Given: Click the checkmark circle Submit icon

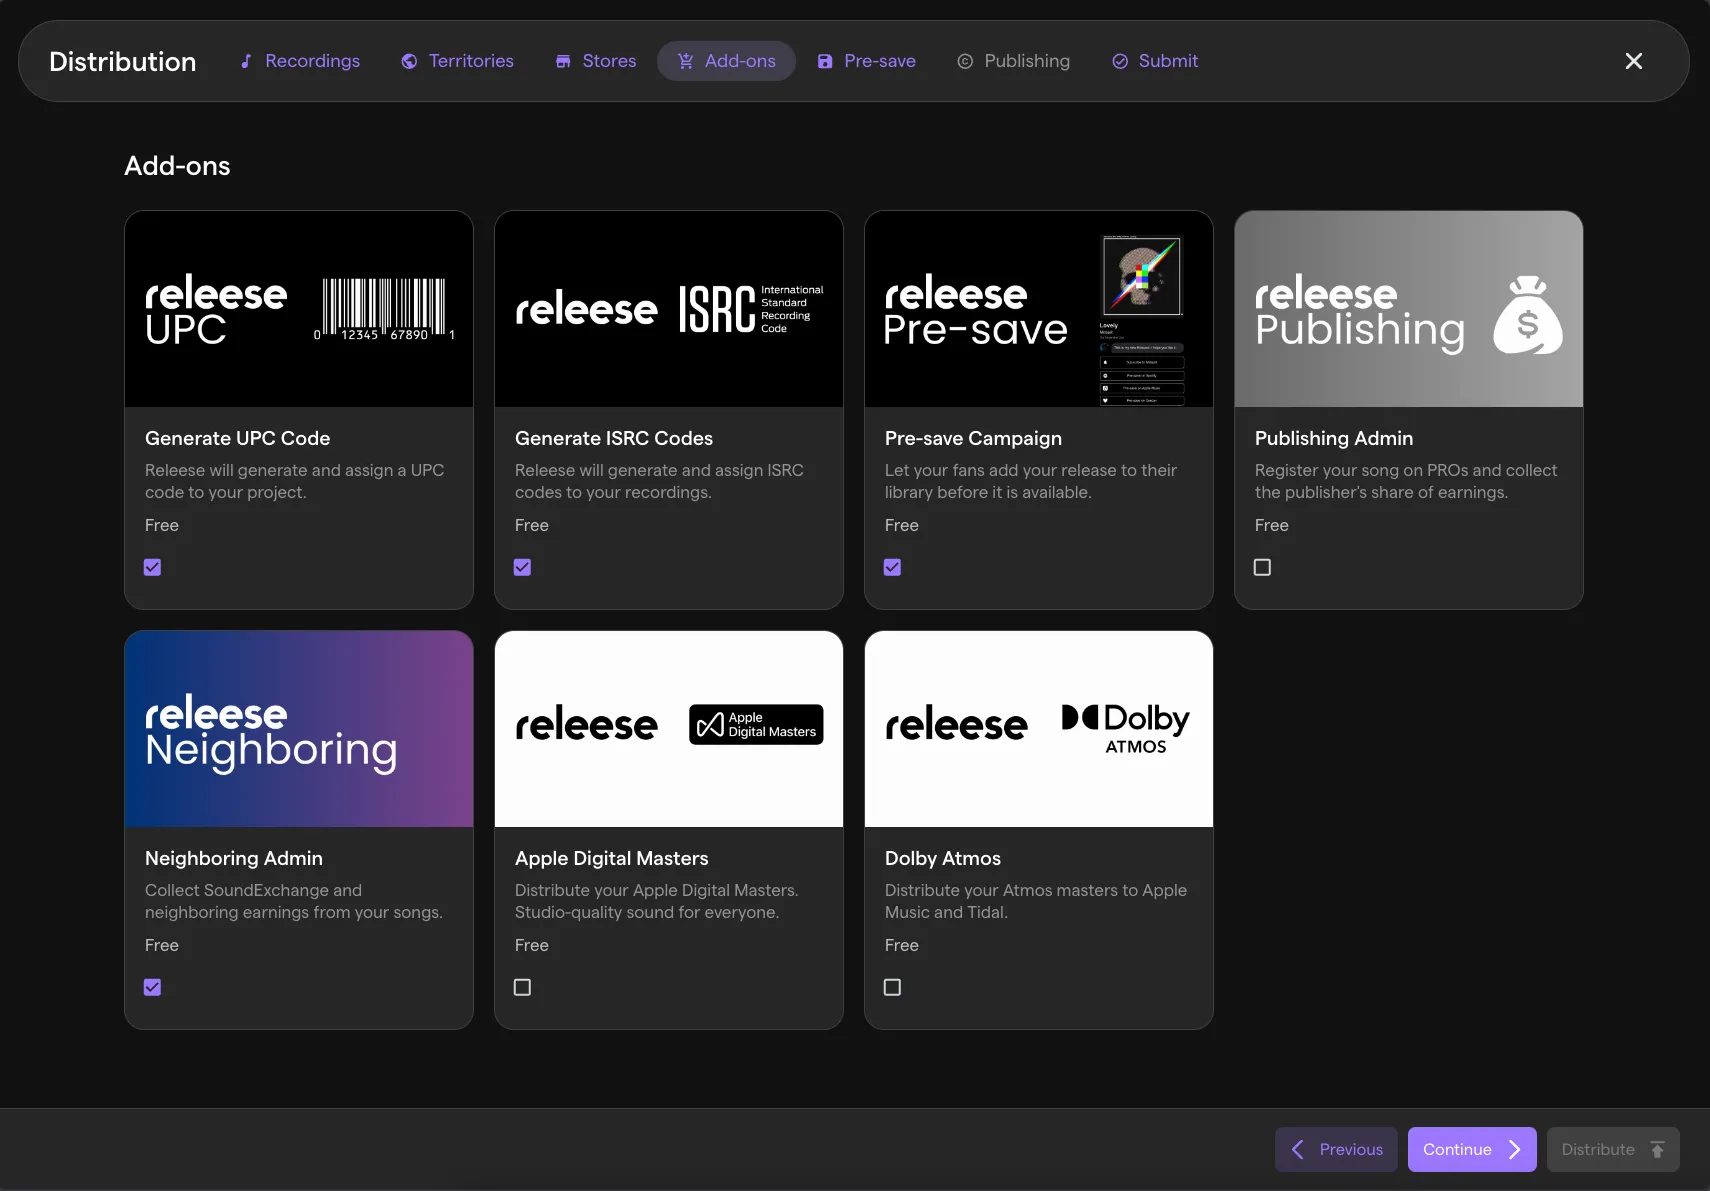Looking at the screenshot, I should tap(1120, 61).
